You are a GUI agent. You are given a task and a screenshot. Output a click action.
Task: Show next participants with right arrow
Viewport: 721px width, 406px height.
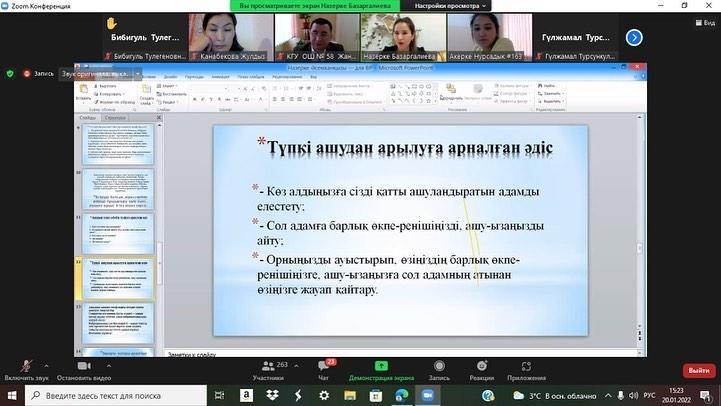click(x=633, y=37)
